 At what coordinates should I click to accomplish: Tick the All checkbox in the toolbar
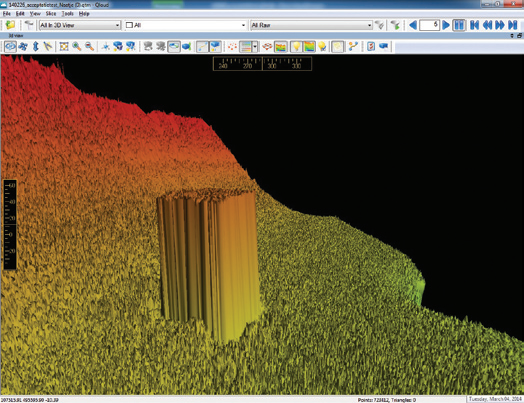point(129,25)
